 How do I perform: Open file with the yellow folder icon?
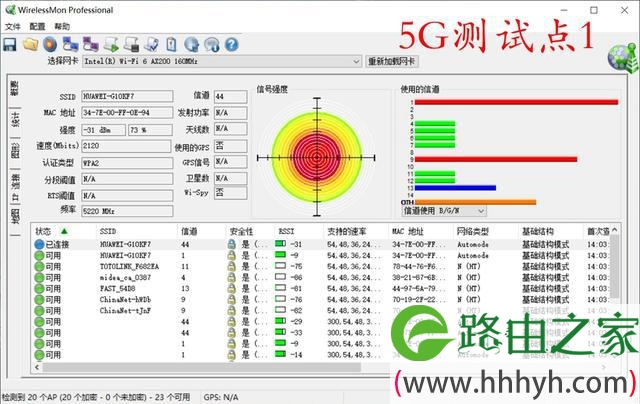tap(31, 44)
